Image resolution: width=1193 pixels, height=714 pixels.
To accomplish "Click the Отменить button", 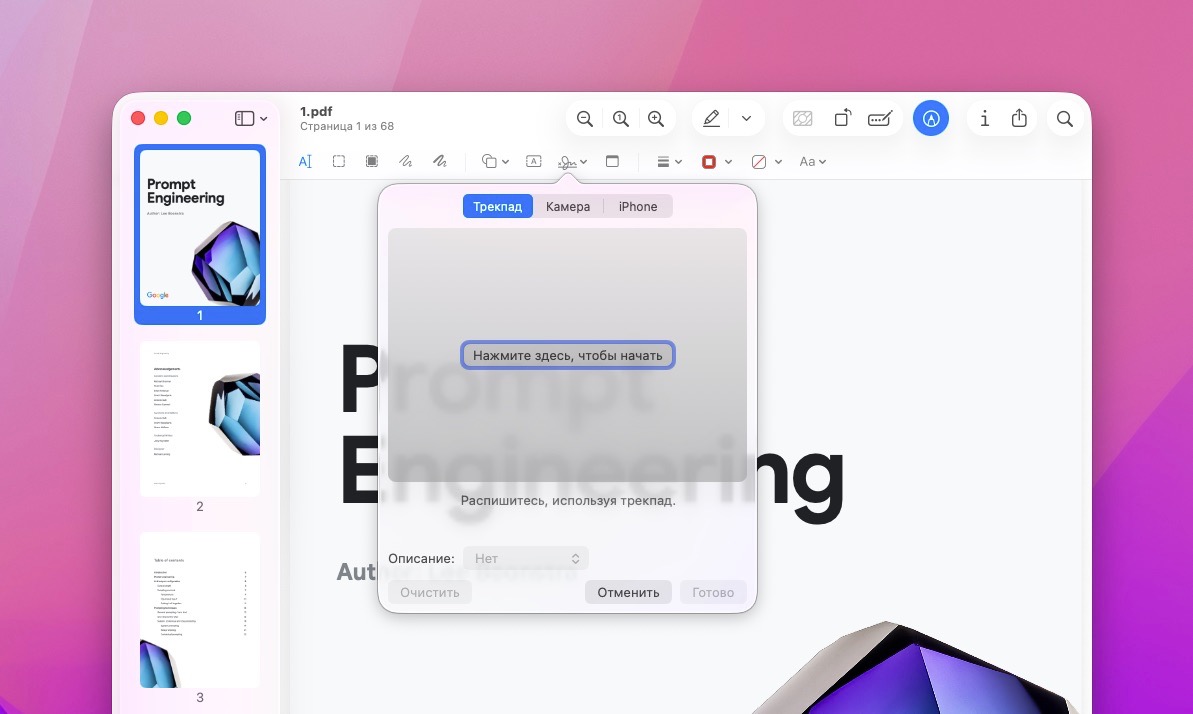I will (628, 592).
